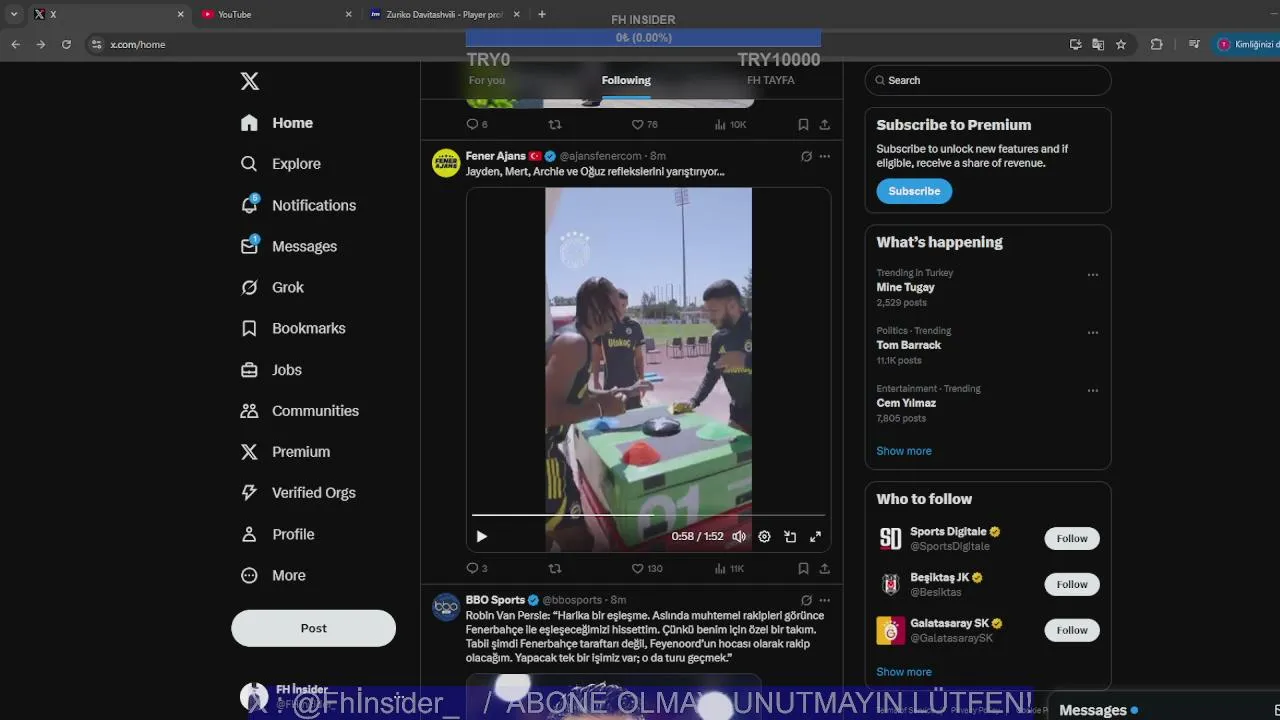Open Bookmarks in the sidebar
The height and width of the screenshot is (720, 1280).
click(x=293, y=328)
